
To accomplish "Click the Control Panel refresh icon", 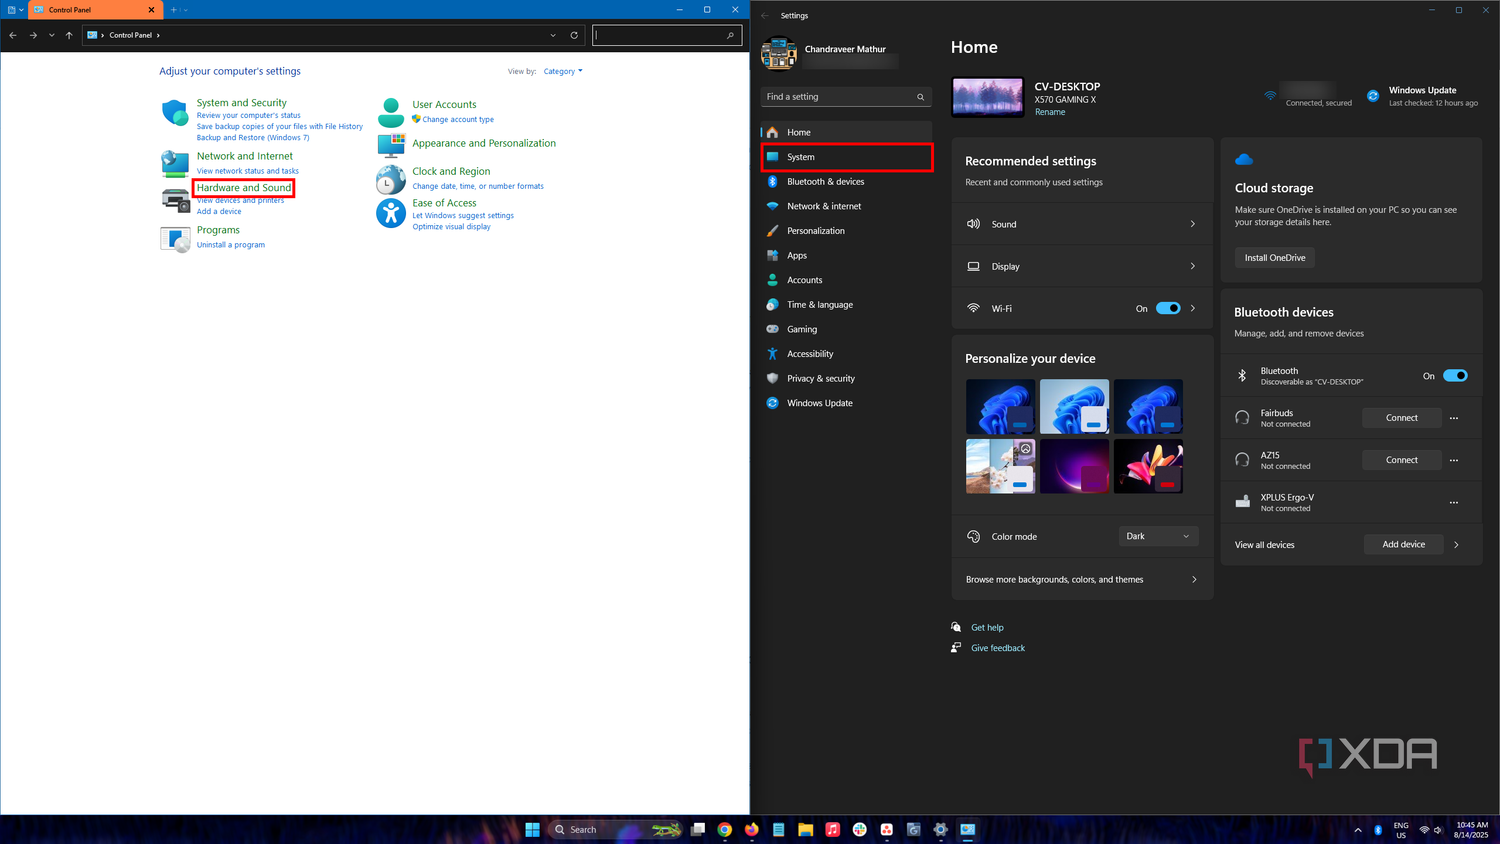I will click(x=574, y=35).
